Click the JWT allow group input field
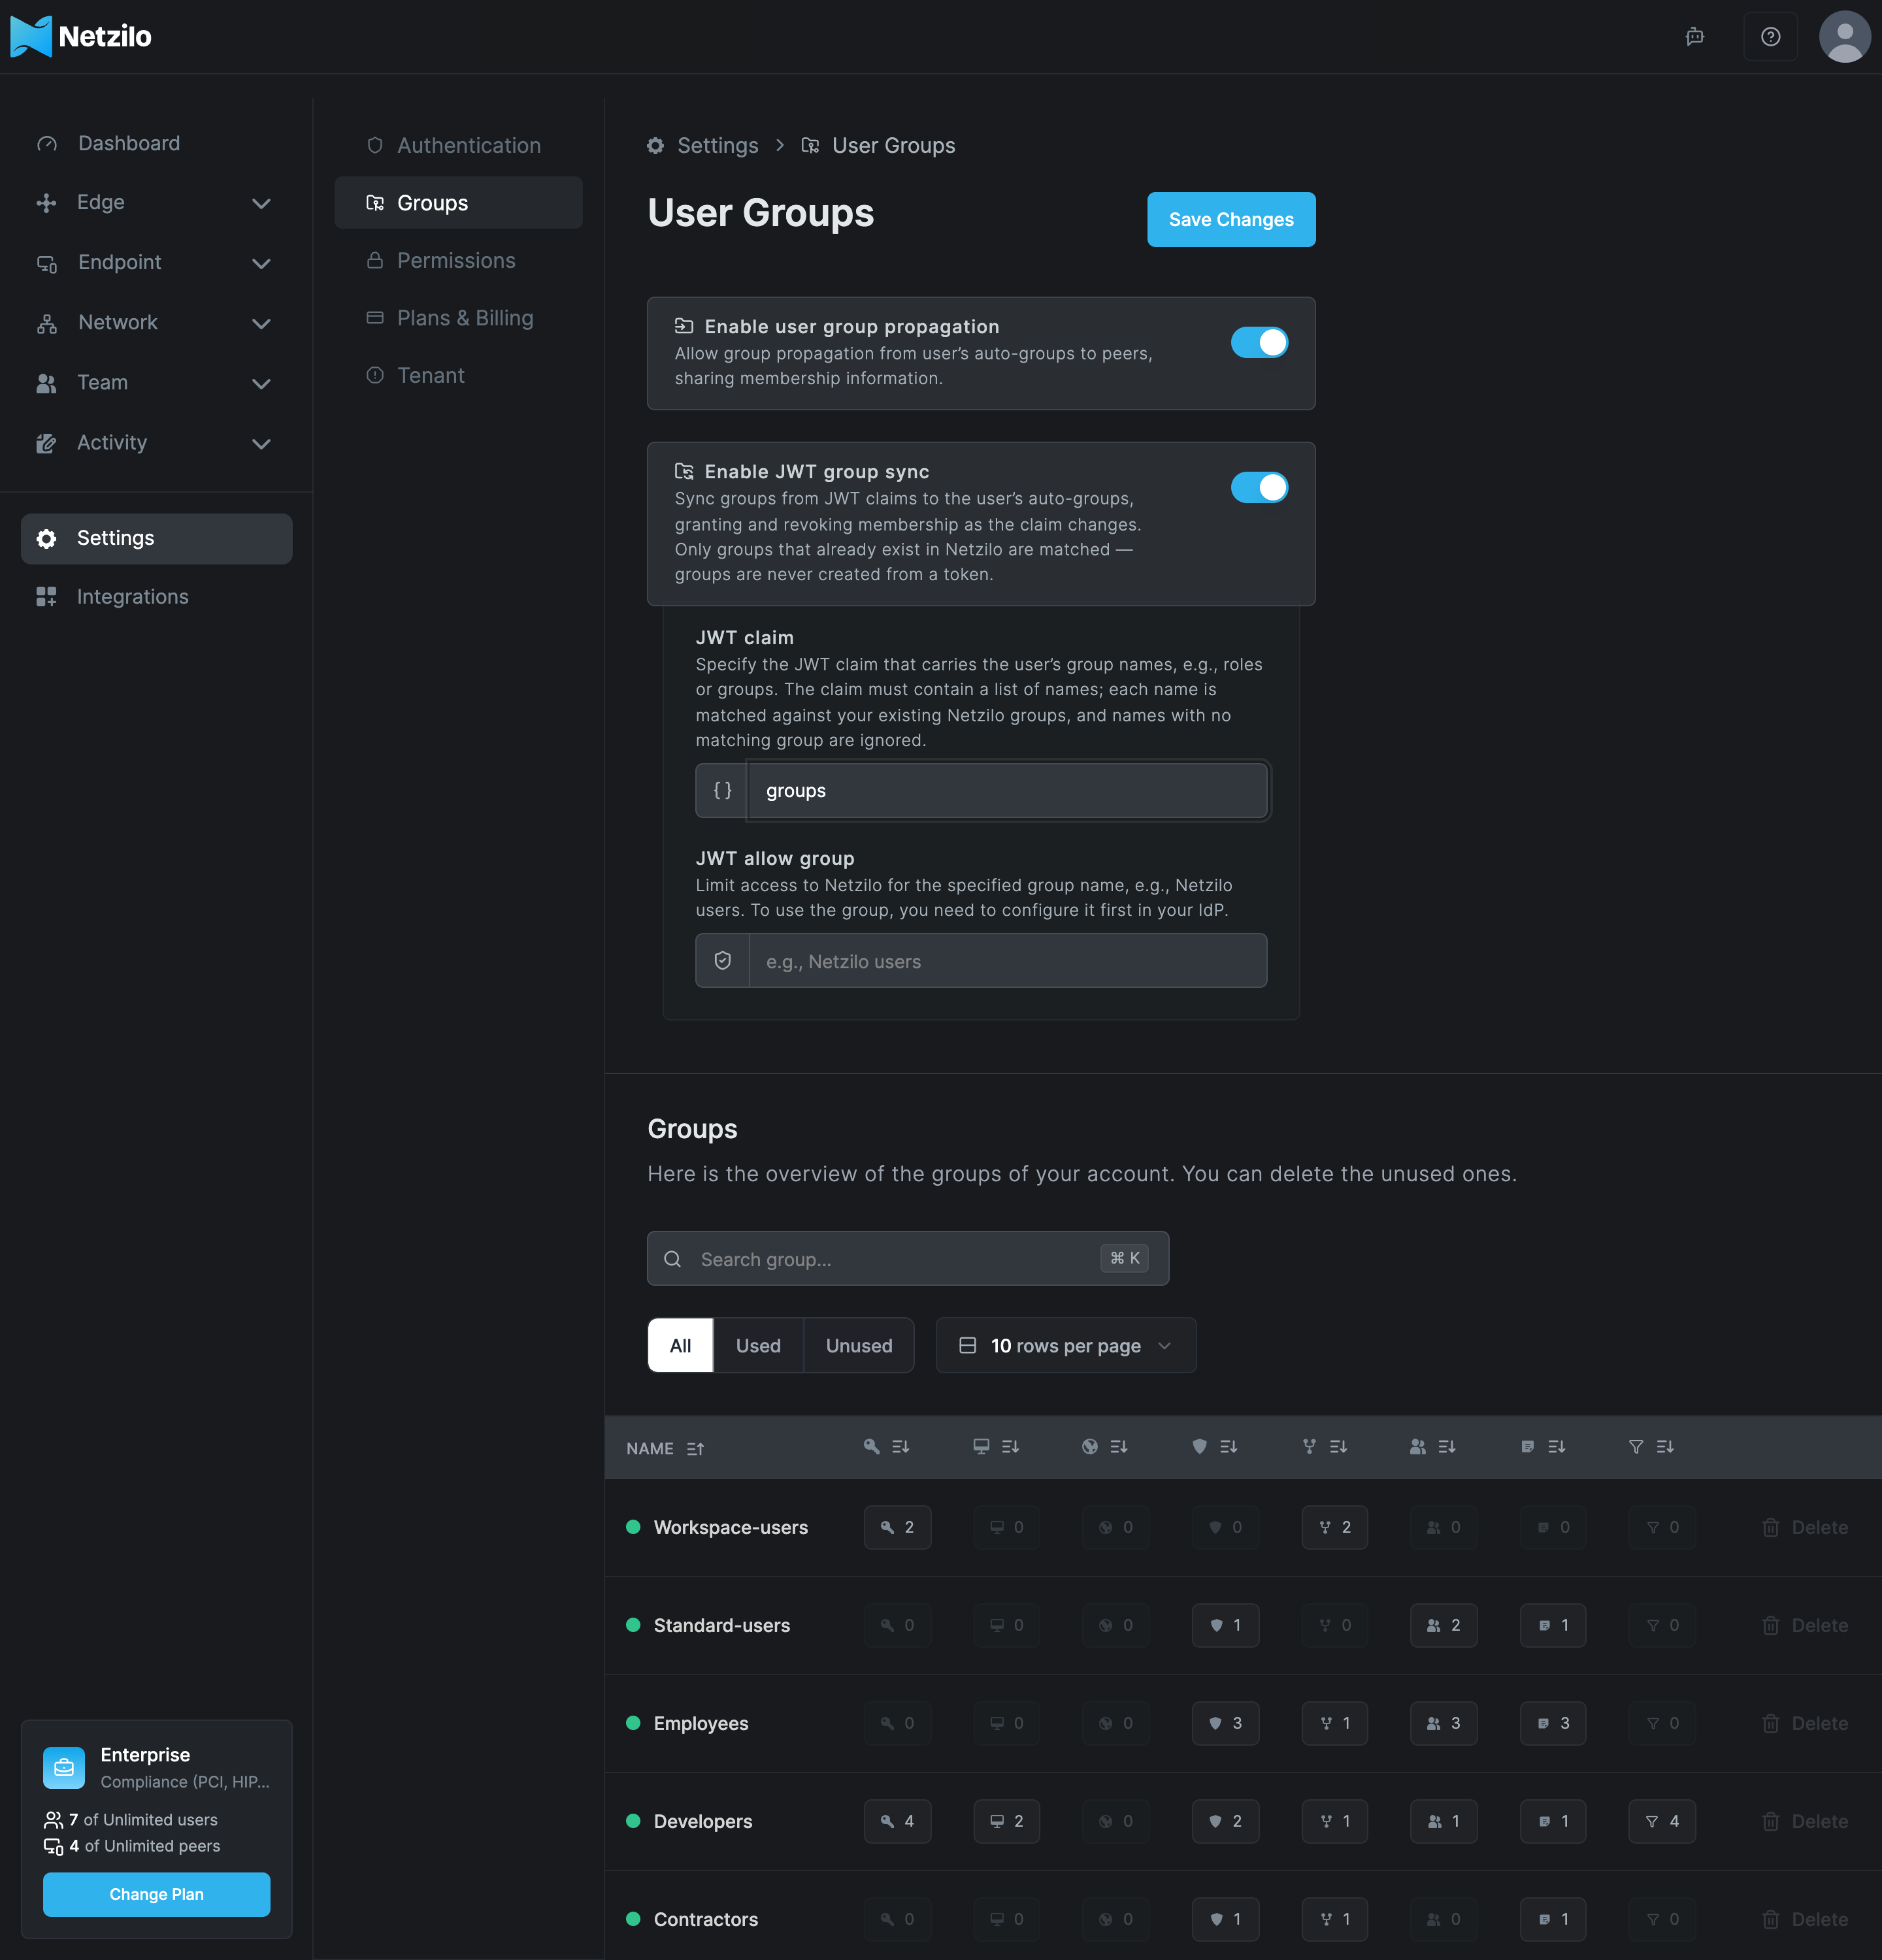1882x1960 pixels. pos(1007,961)
